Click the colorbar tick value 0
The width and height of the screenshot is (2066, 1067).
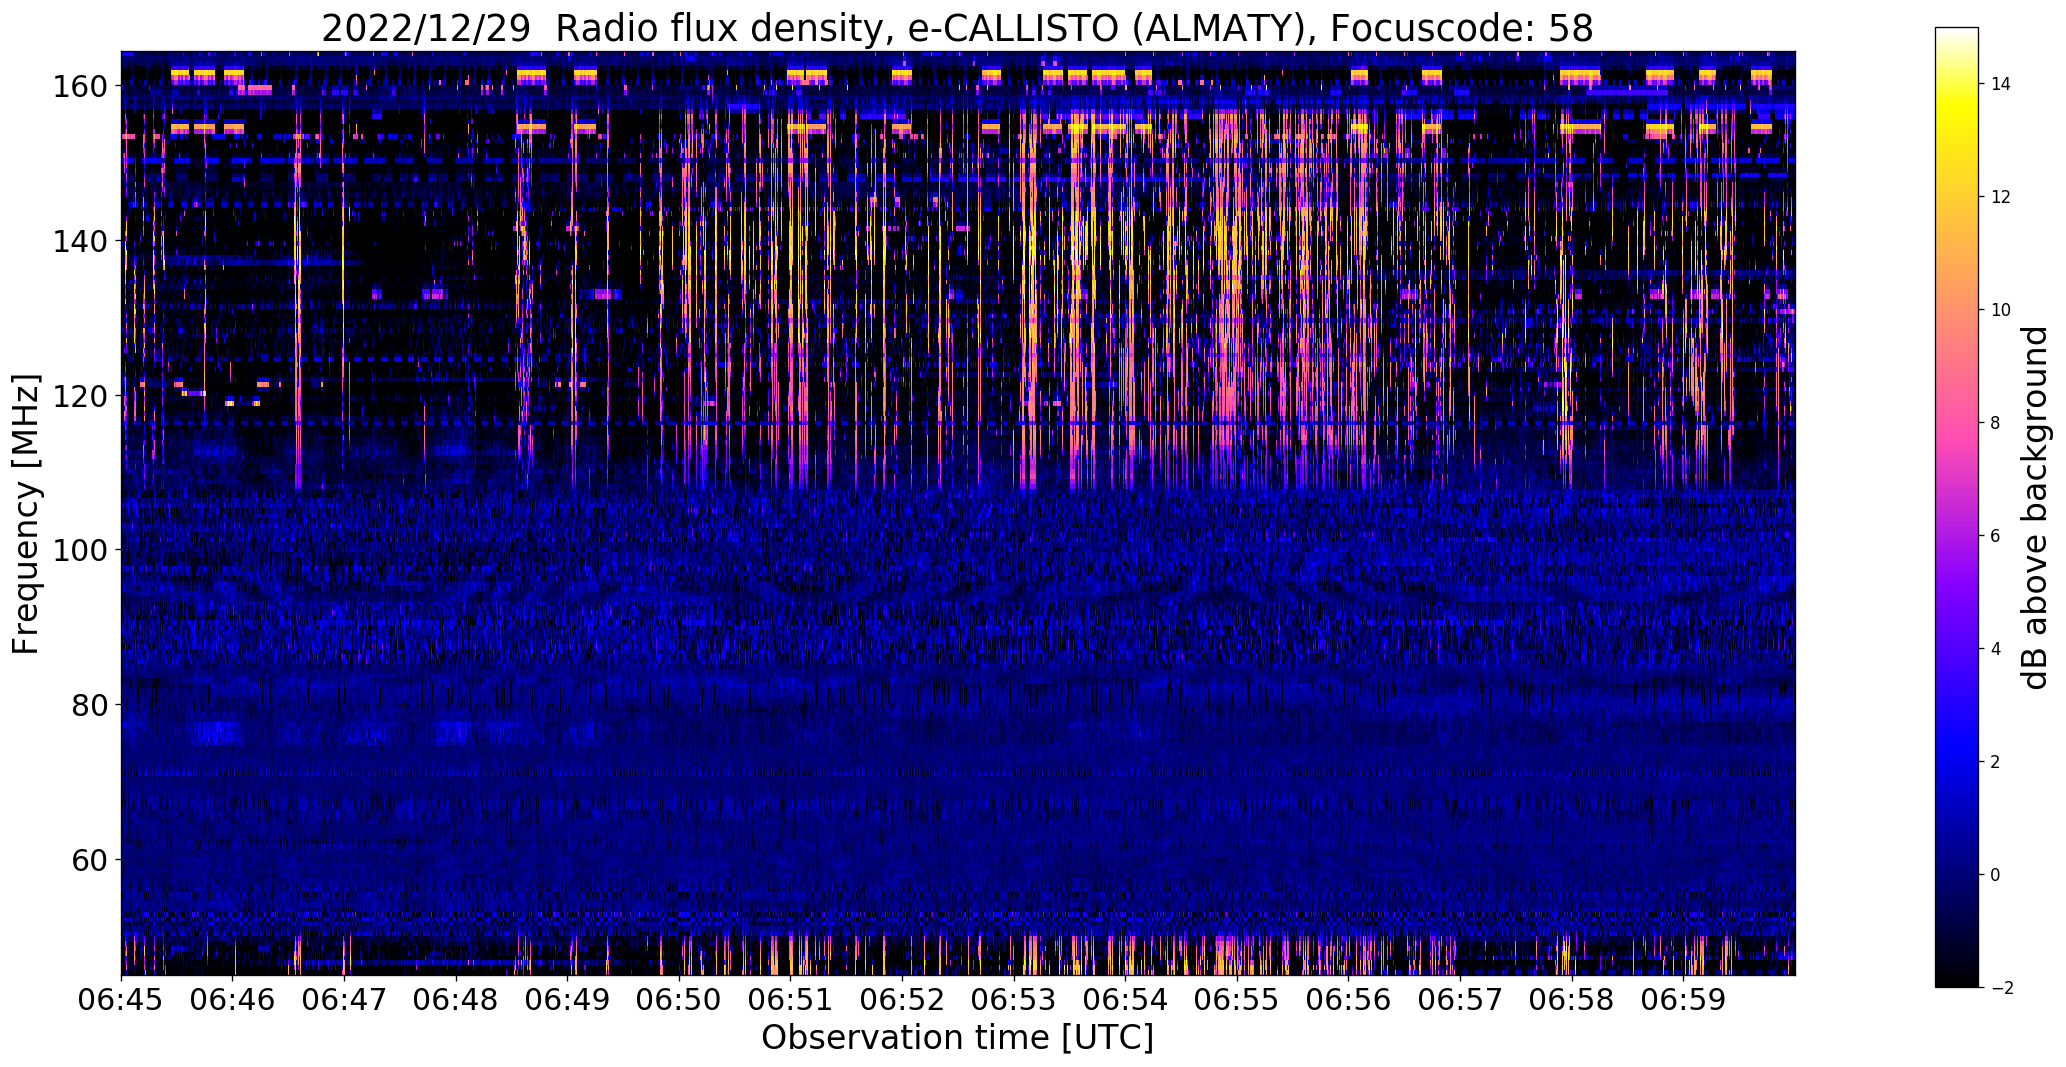click(x=1996, y=875)
